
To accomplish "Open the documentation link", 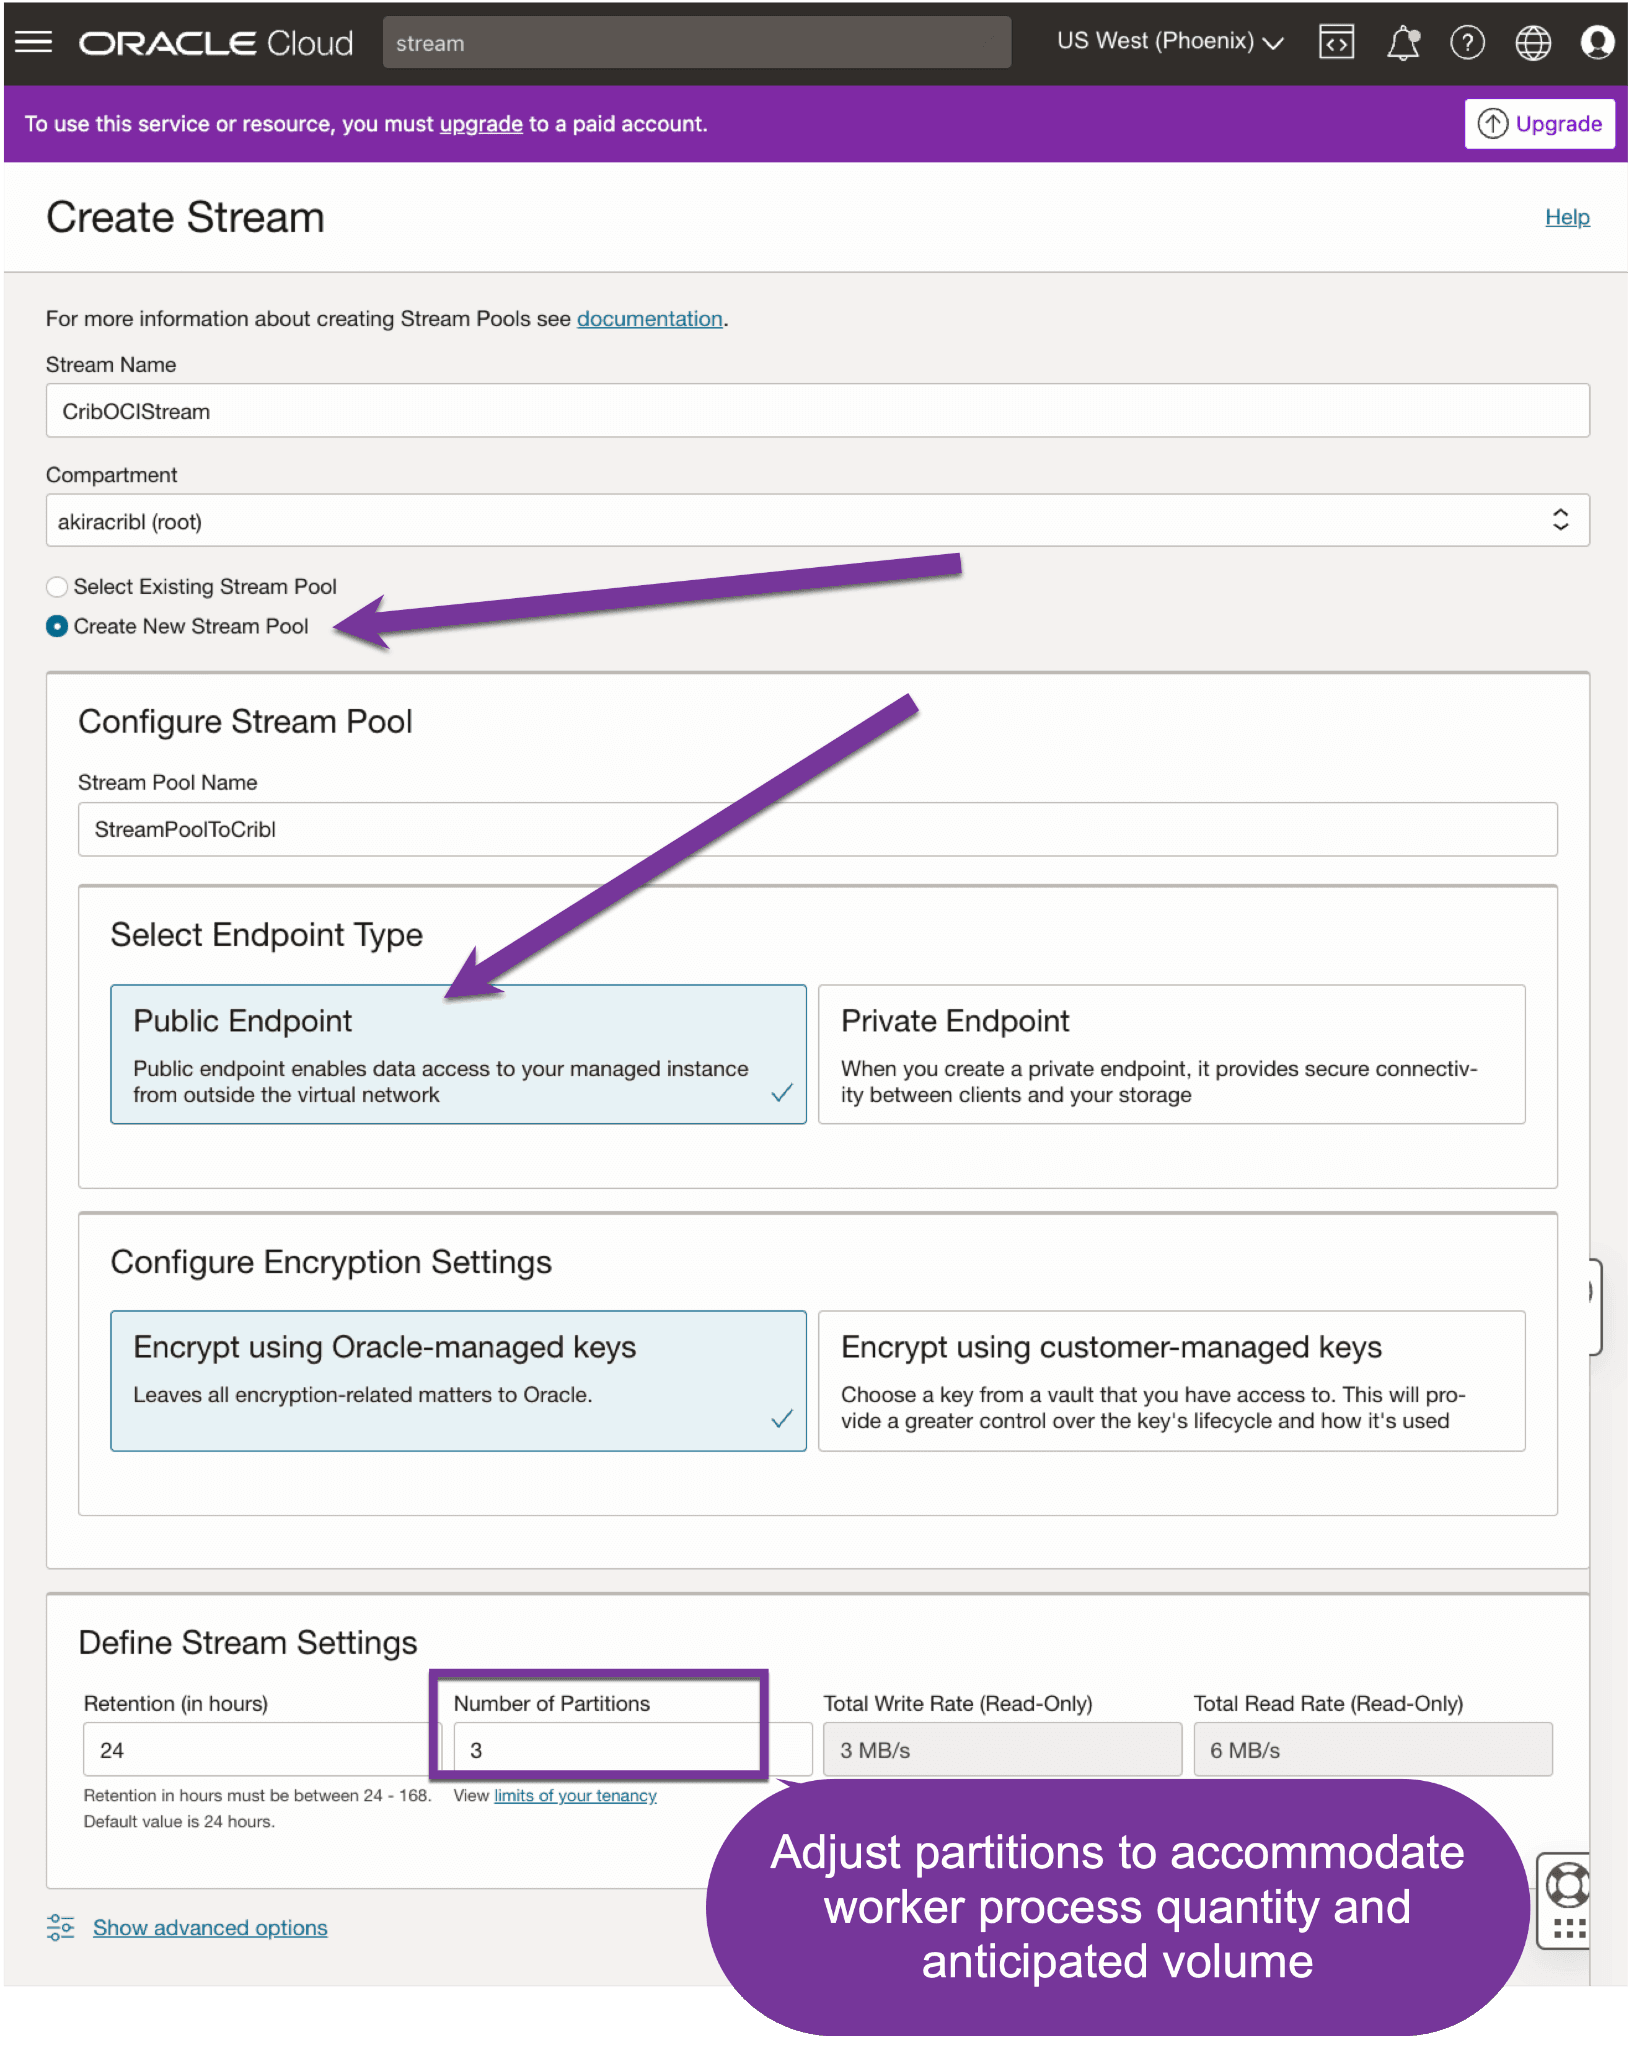I will [649, 319].
